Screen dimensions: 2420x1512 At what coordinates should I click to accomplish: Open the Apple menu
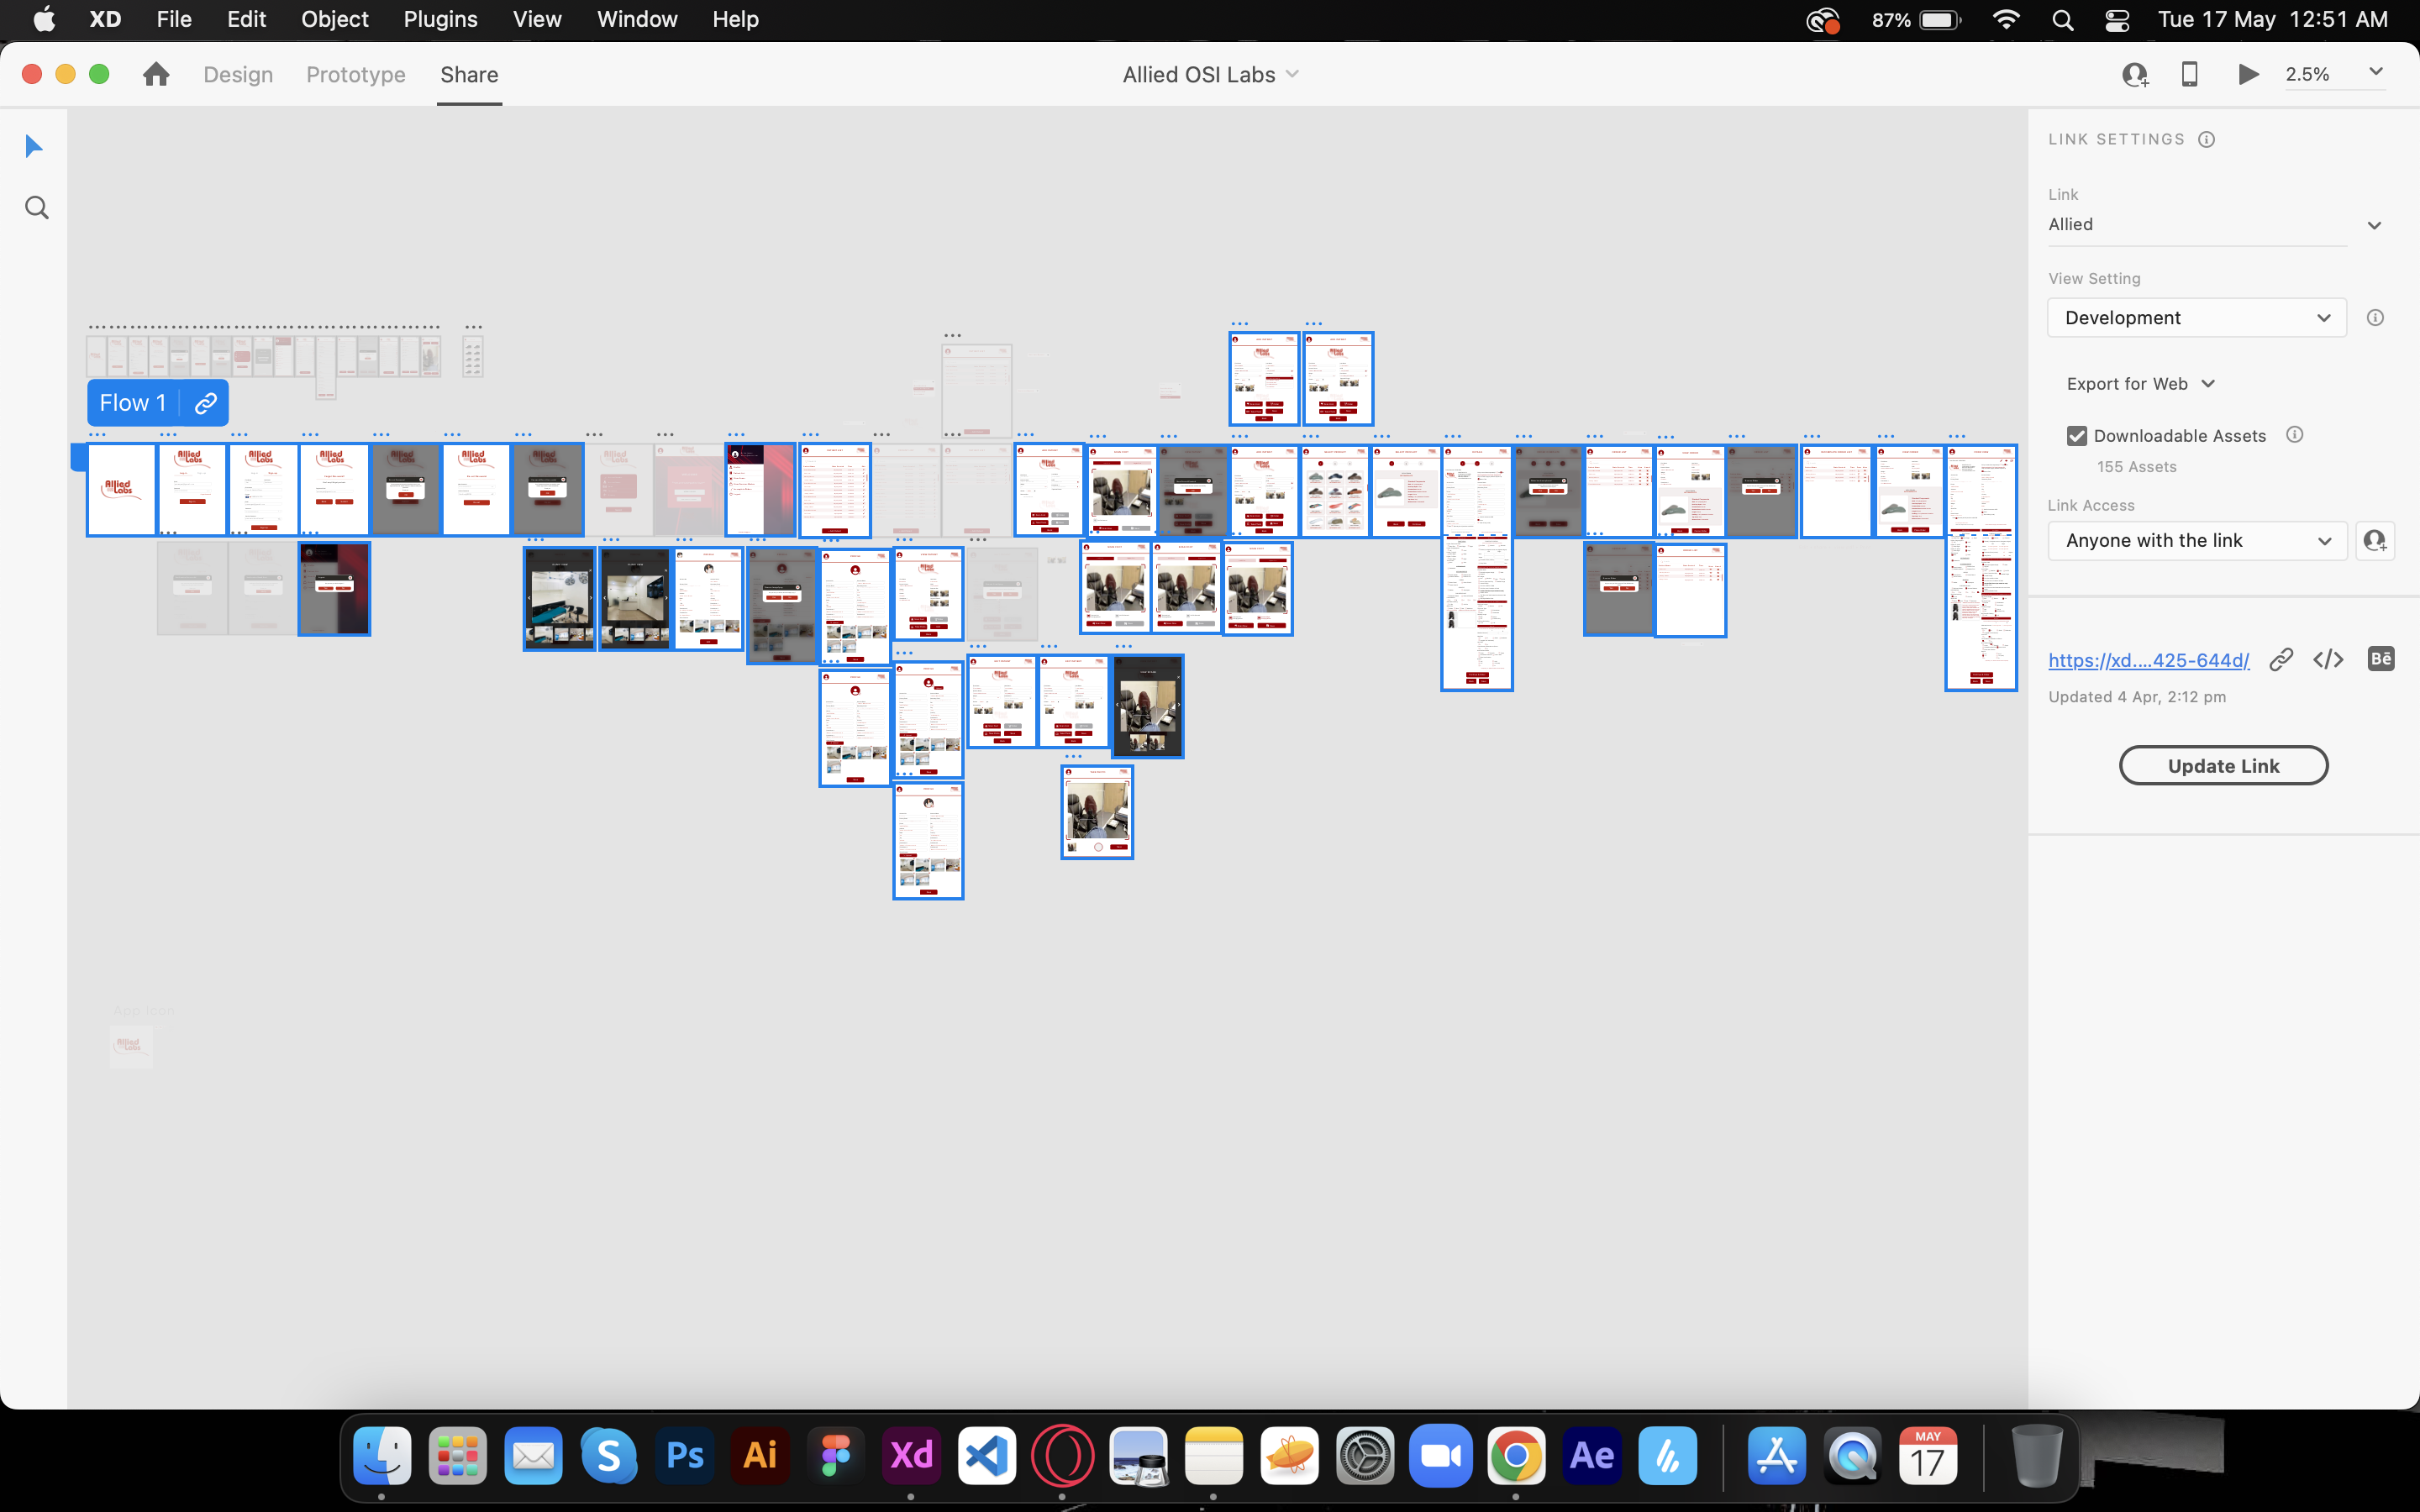click(x=44, y=19)
